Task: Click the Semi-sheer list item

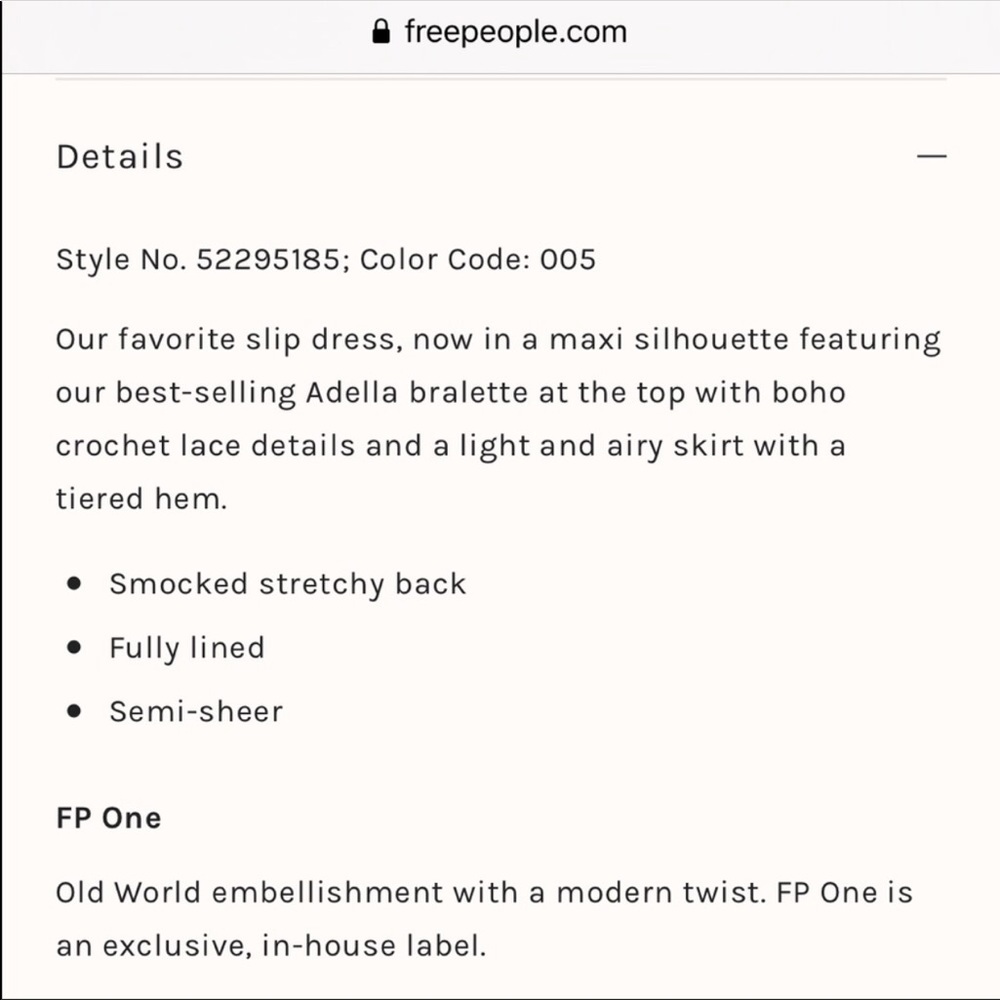Action: pyautogui.click(x=196, y=712)
